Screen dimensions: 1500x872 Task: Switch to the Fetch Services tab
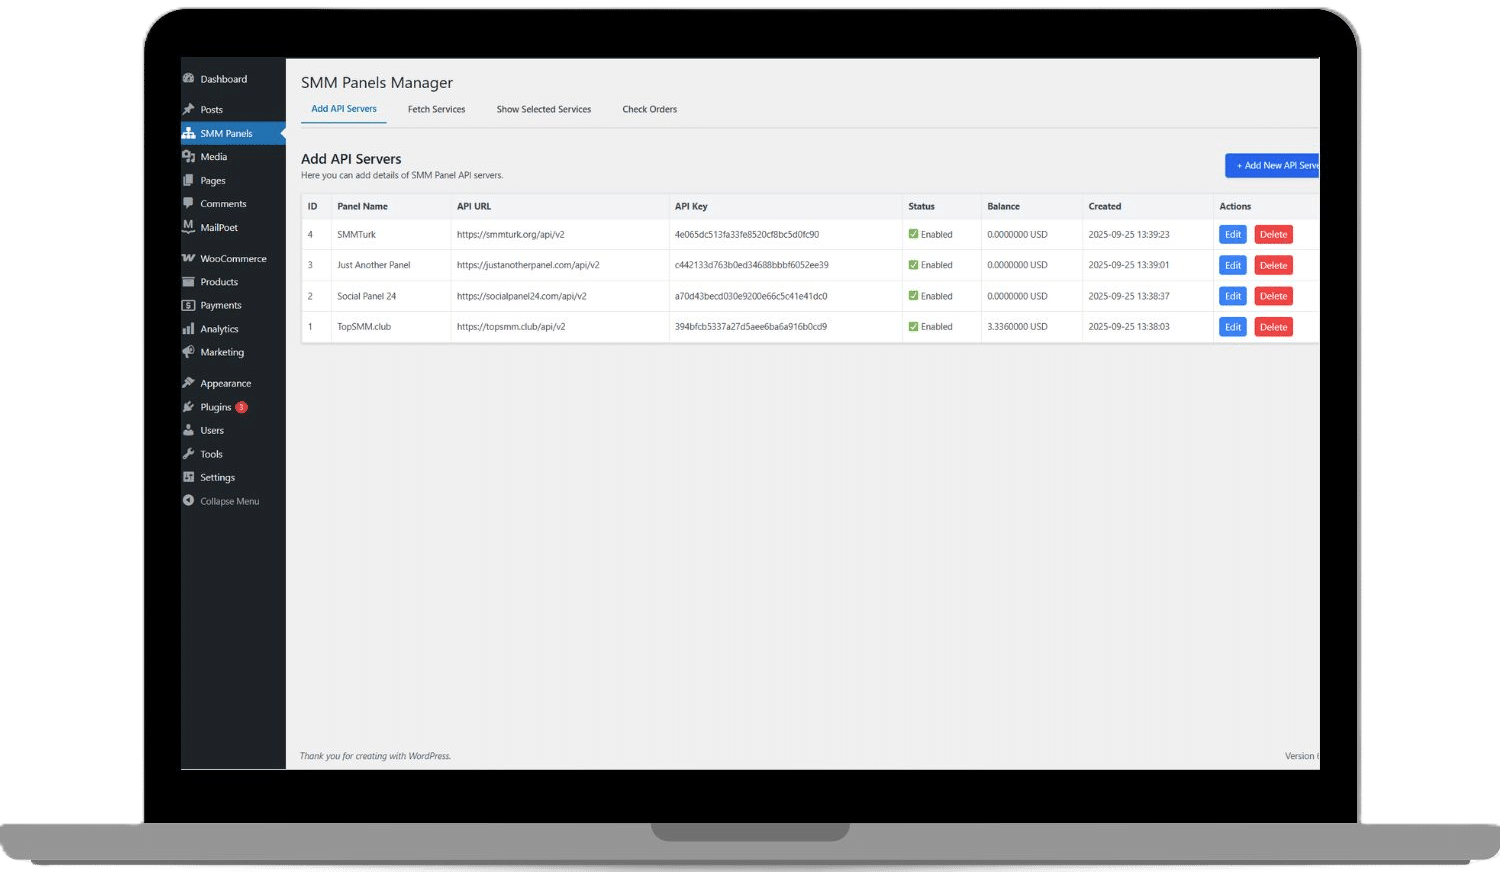tap(436, 109)
